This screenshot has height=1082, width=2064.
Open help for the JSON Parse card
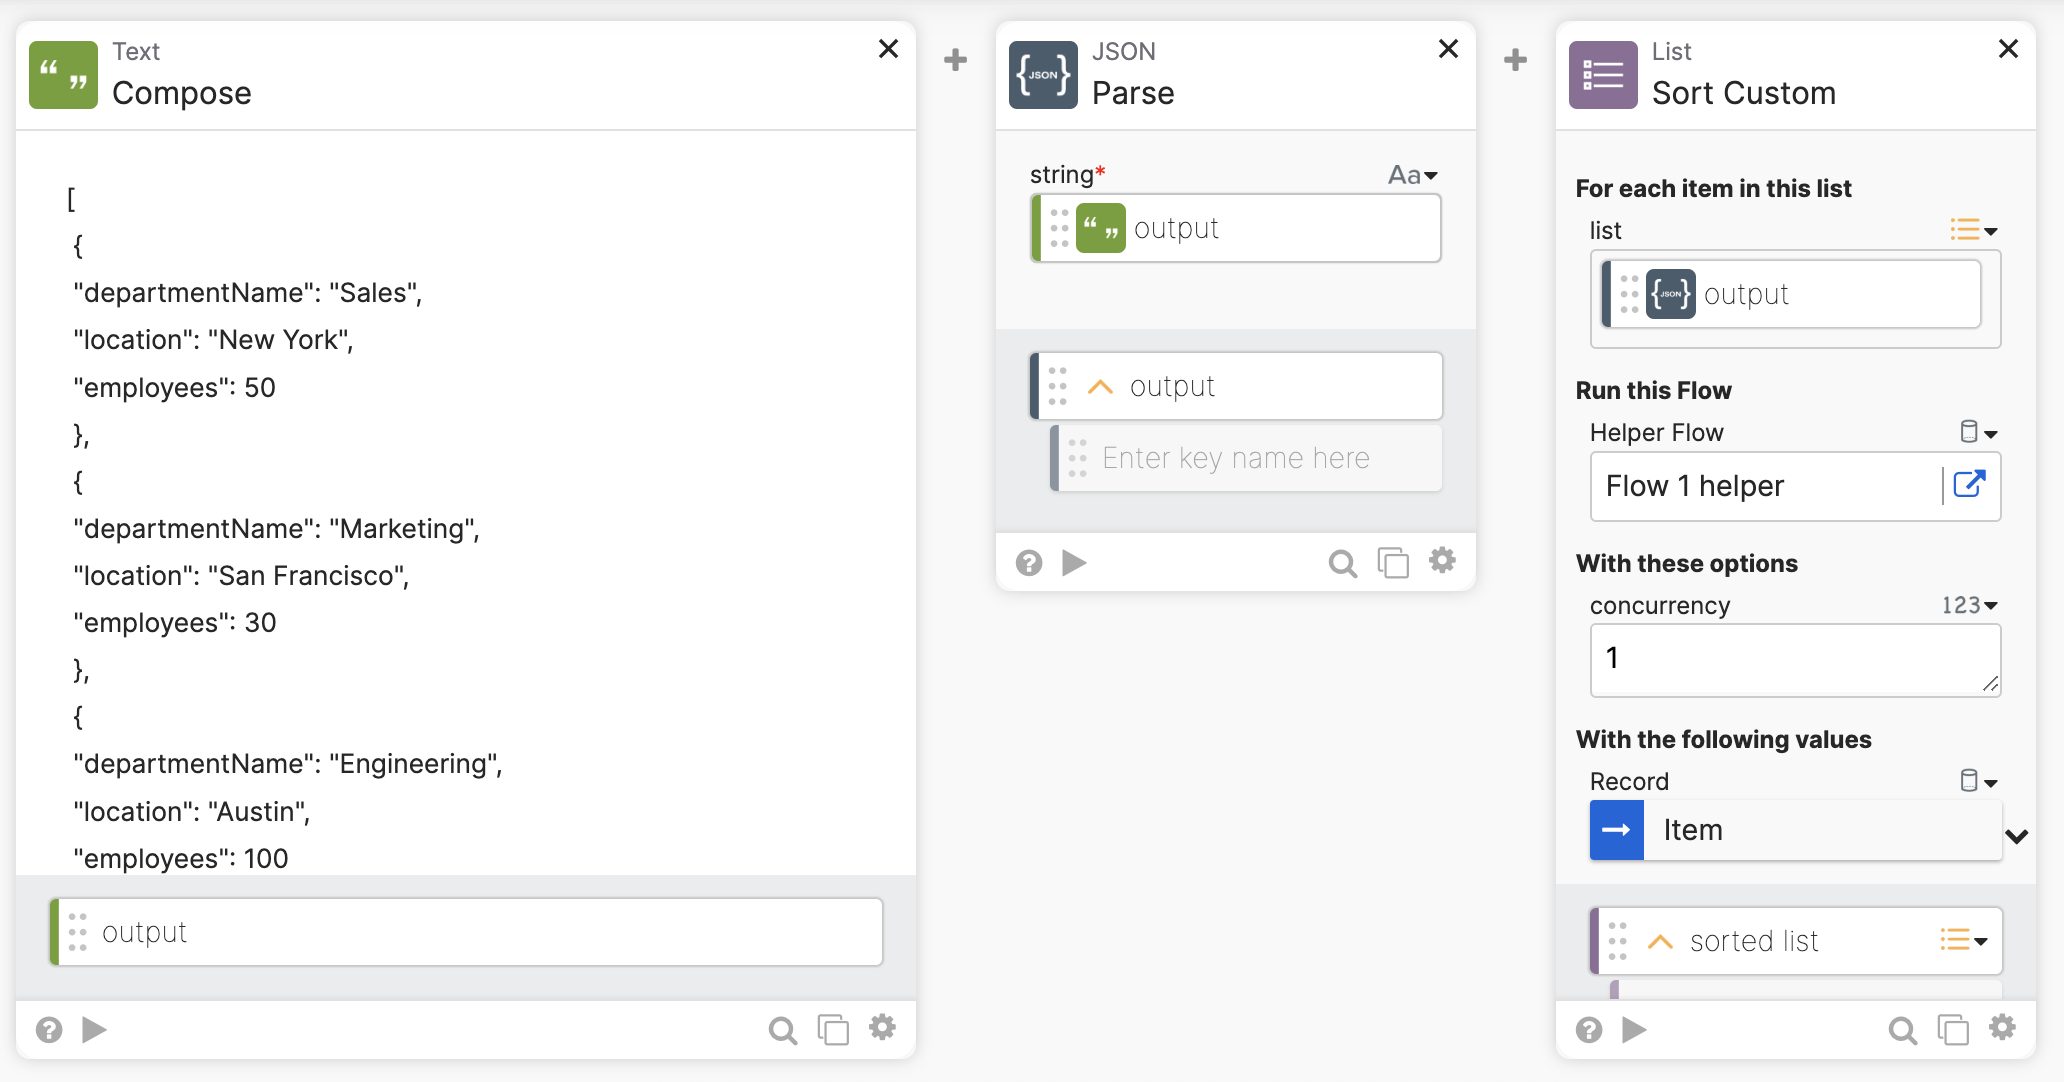click(1028, 563)
